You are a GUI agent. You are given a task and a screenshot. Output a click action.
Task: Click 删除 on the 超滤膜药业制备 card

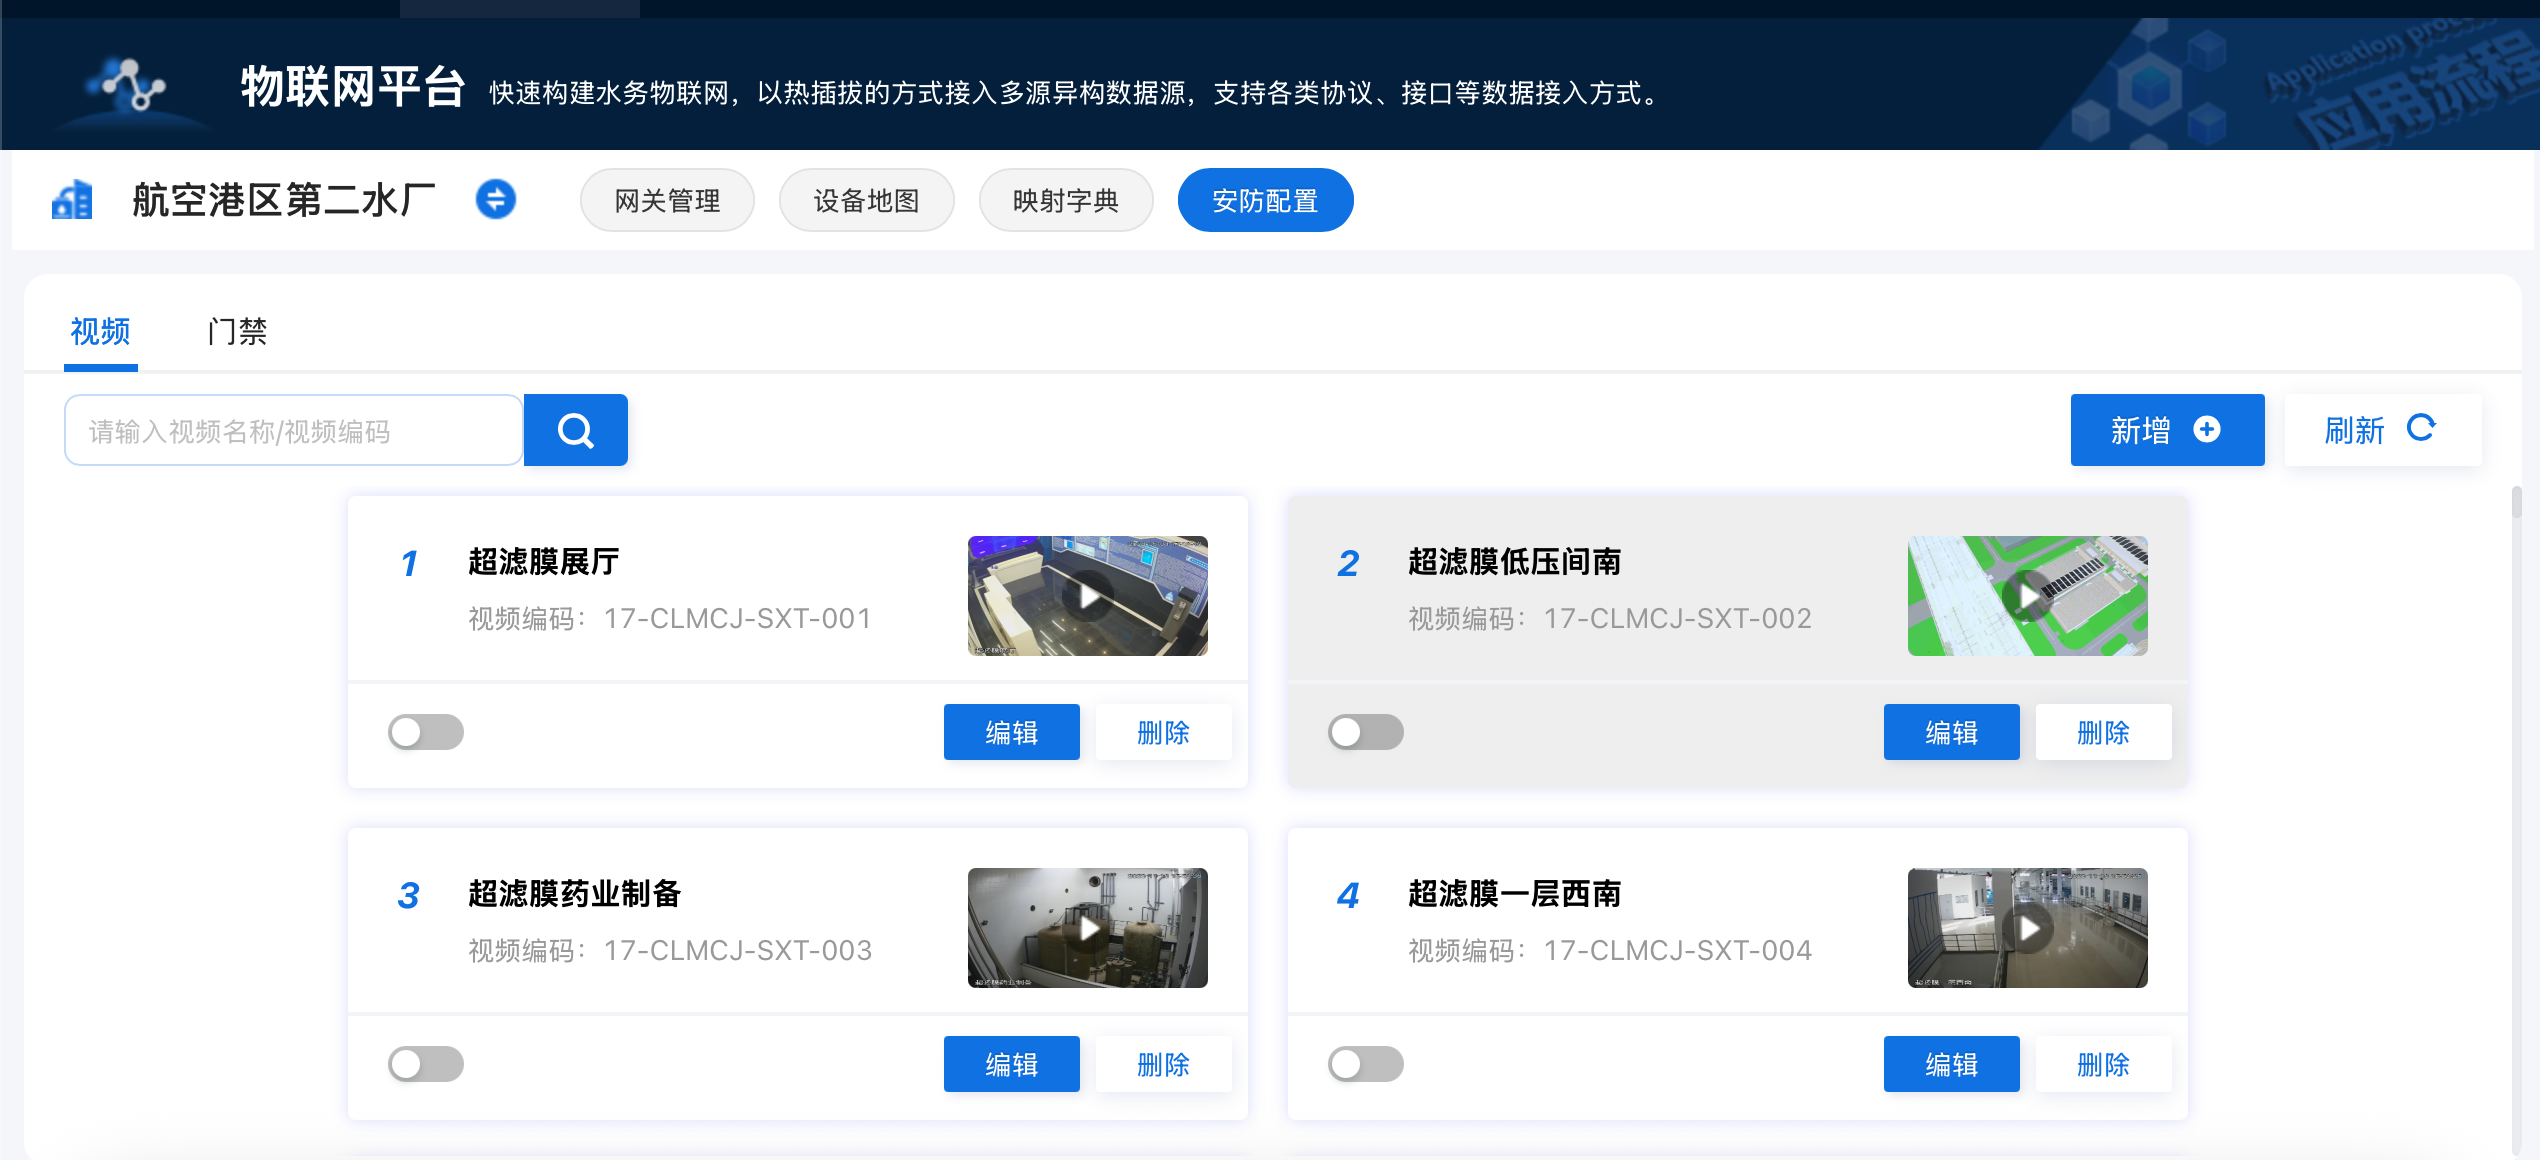[1163, 1064]
